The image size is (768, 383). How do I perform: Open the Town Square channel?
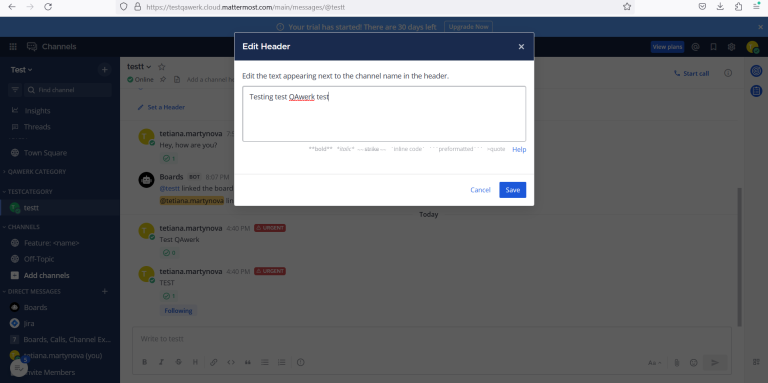[45, 153]
